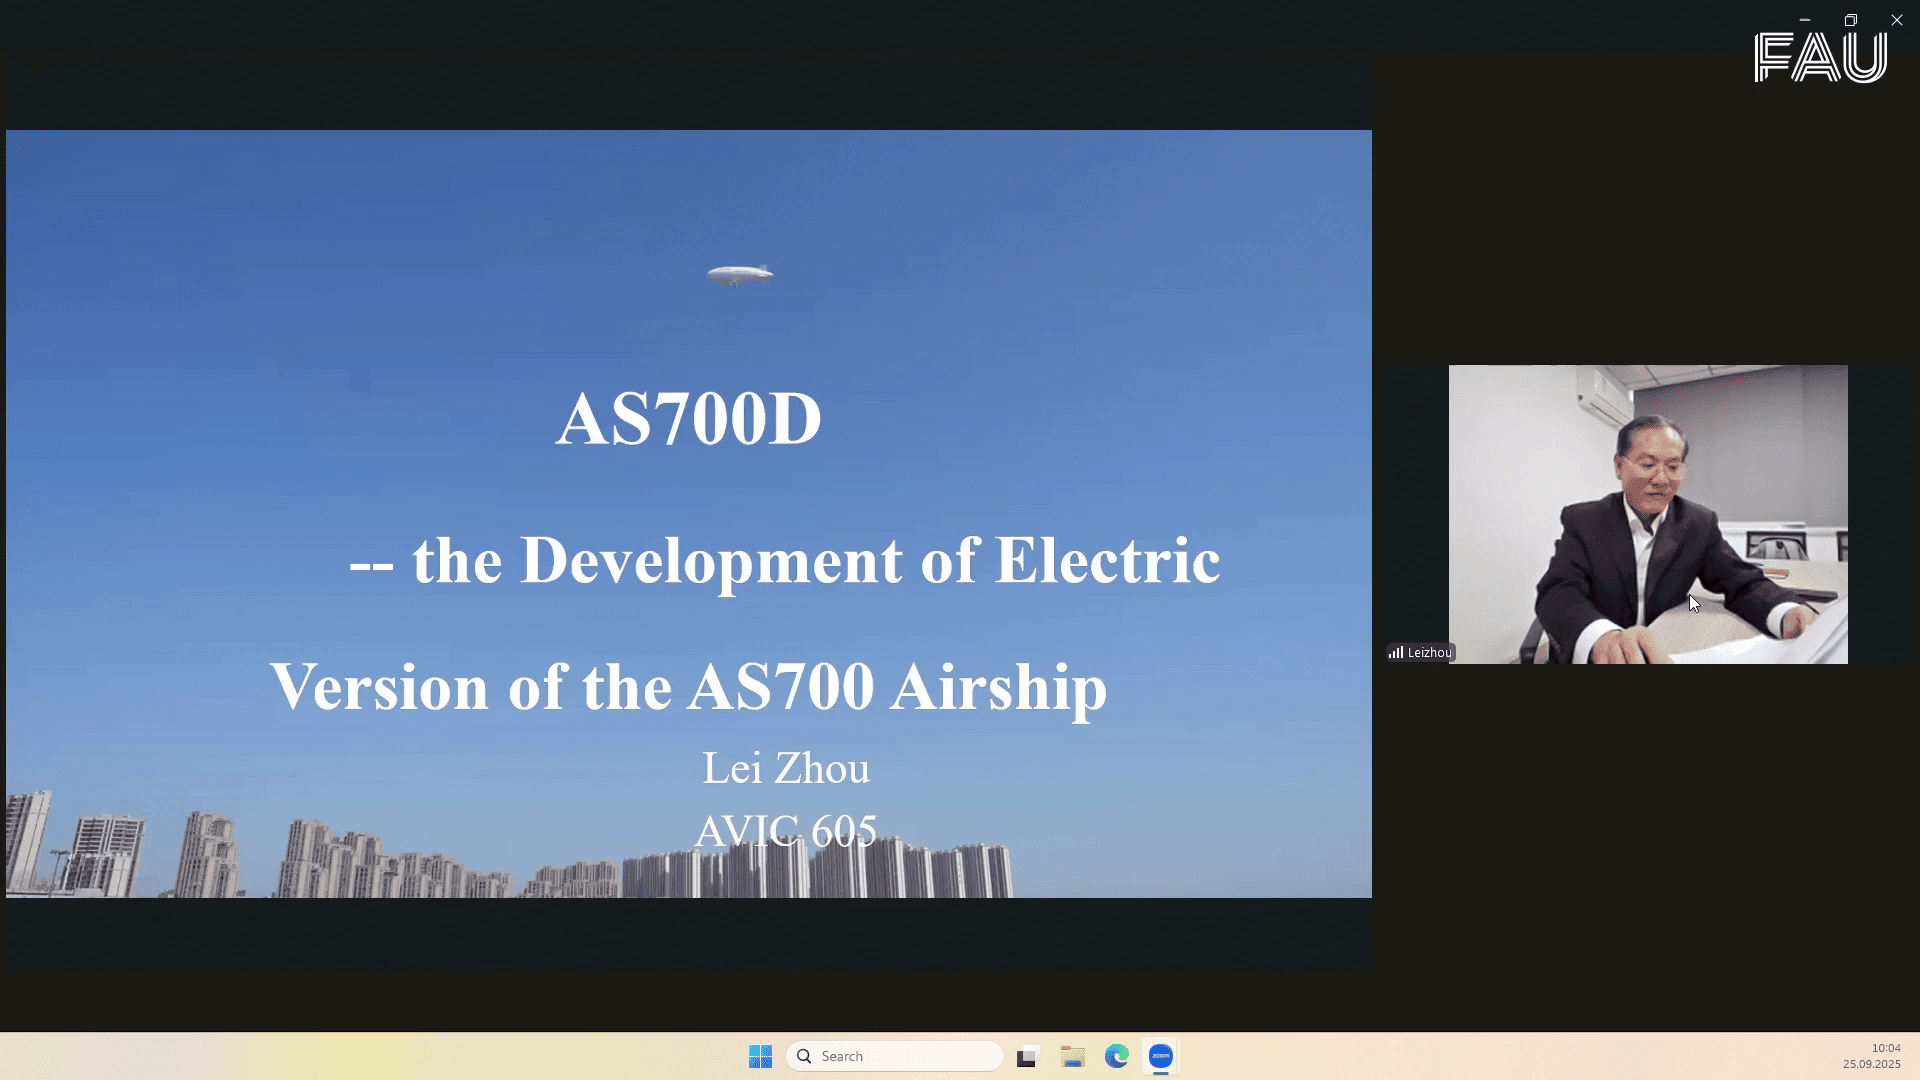The height and width of the screenshot is (1080, 1920).
Task: Click the 'AVIC 605' text on the slide
Action: coord(787,828)
